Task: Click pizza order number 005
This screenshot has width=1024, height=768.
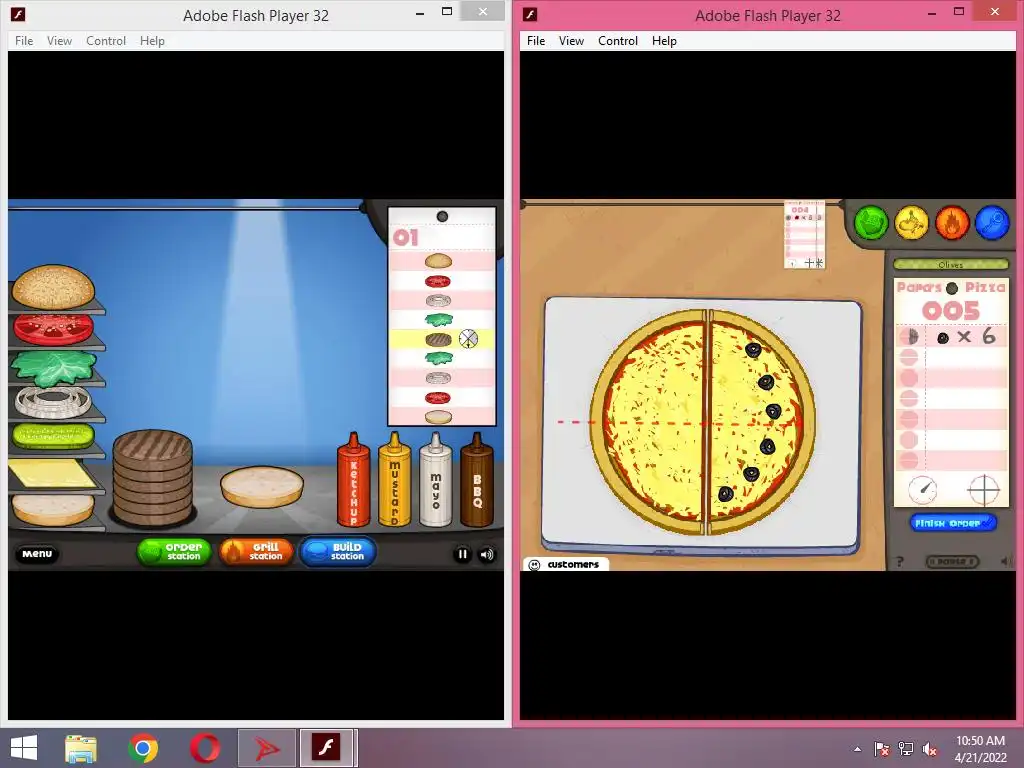Action: tap(951, 310)
